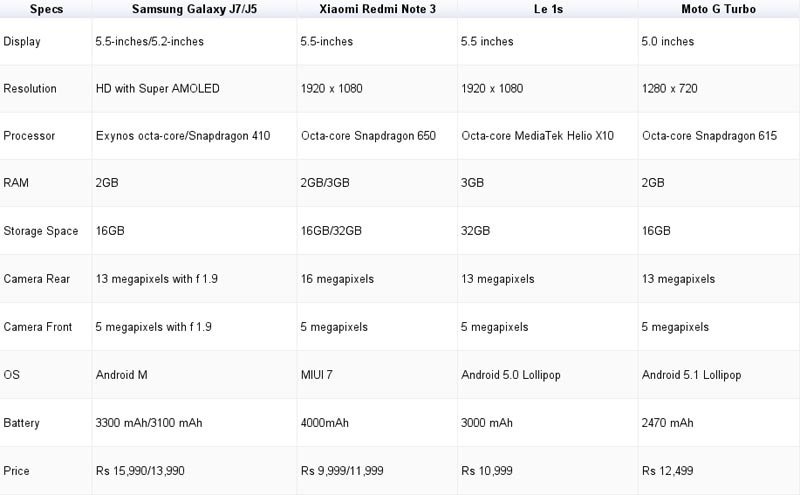Select the HD with Super AMOLED cell
Viewport: 800px width, 495px height.
point(158,88)
